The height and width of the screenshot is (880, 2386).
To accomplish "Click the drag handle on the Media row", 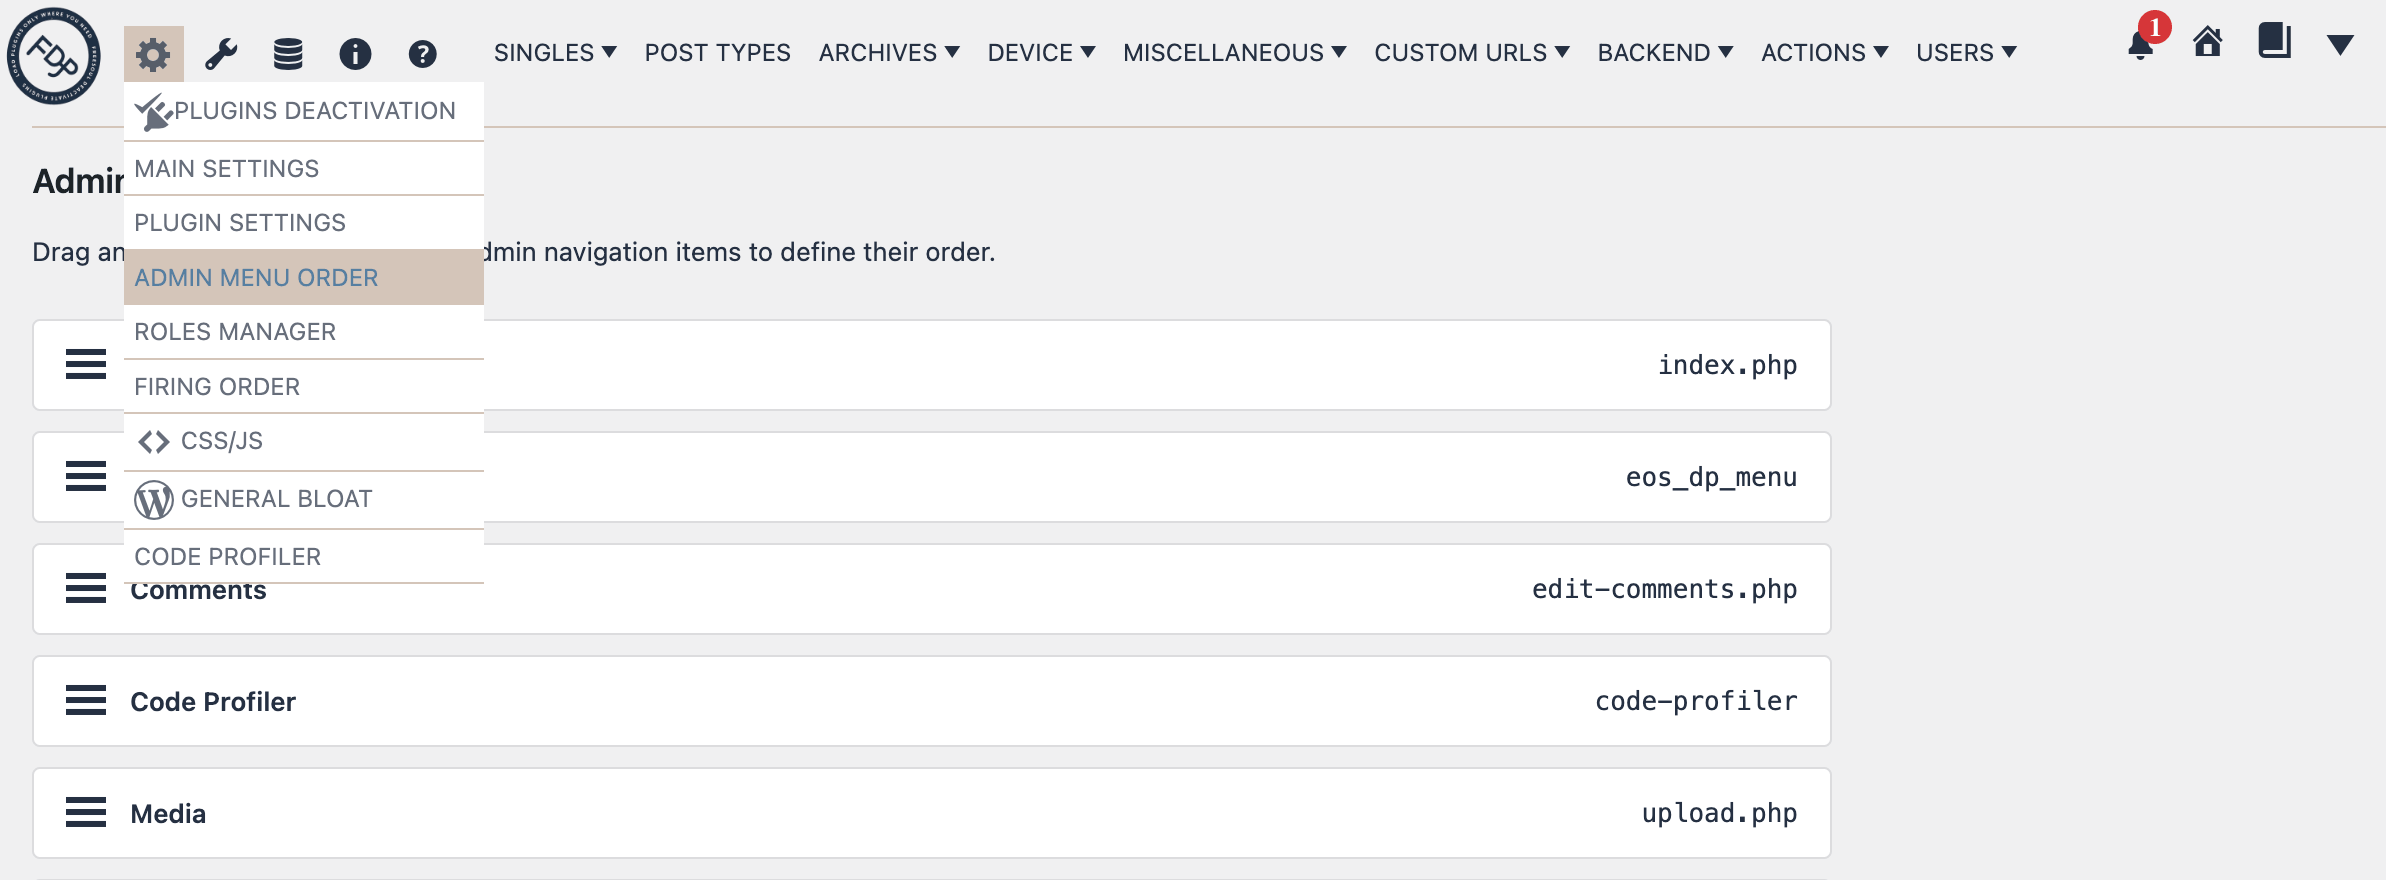I will (86, 813).
